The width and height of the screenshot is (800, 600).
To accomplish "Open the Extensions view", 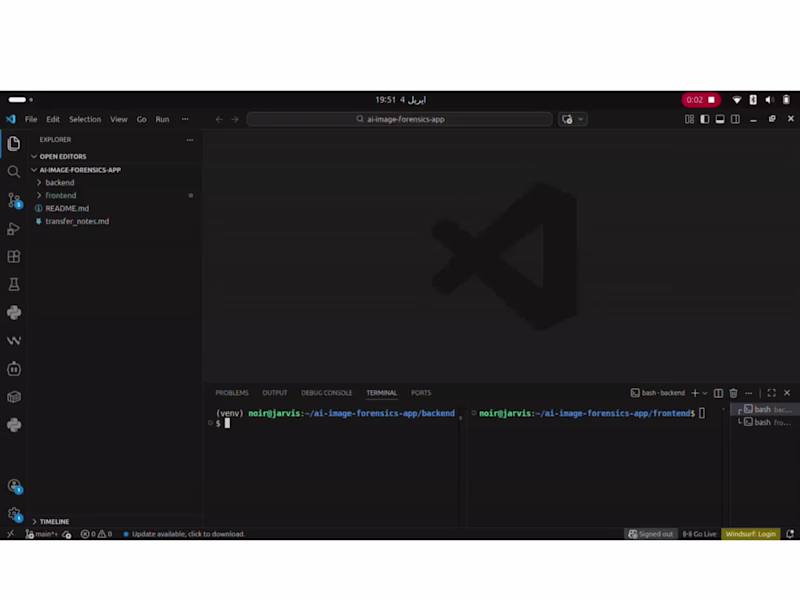I will 14,256.
